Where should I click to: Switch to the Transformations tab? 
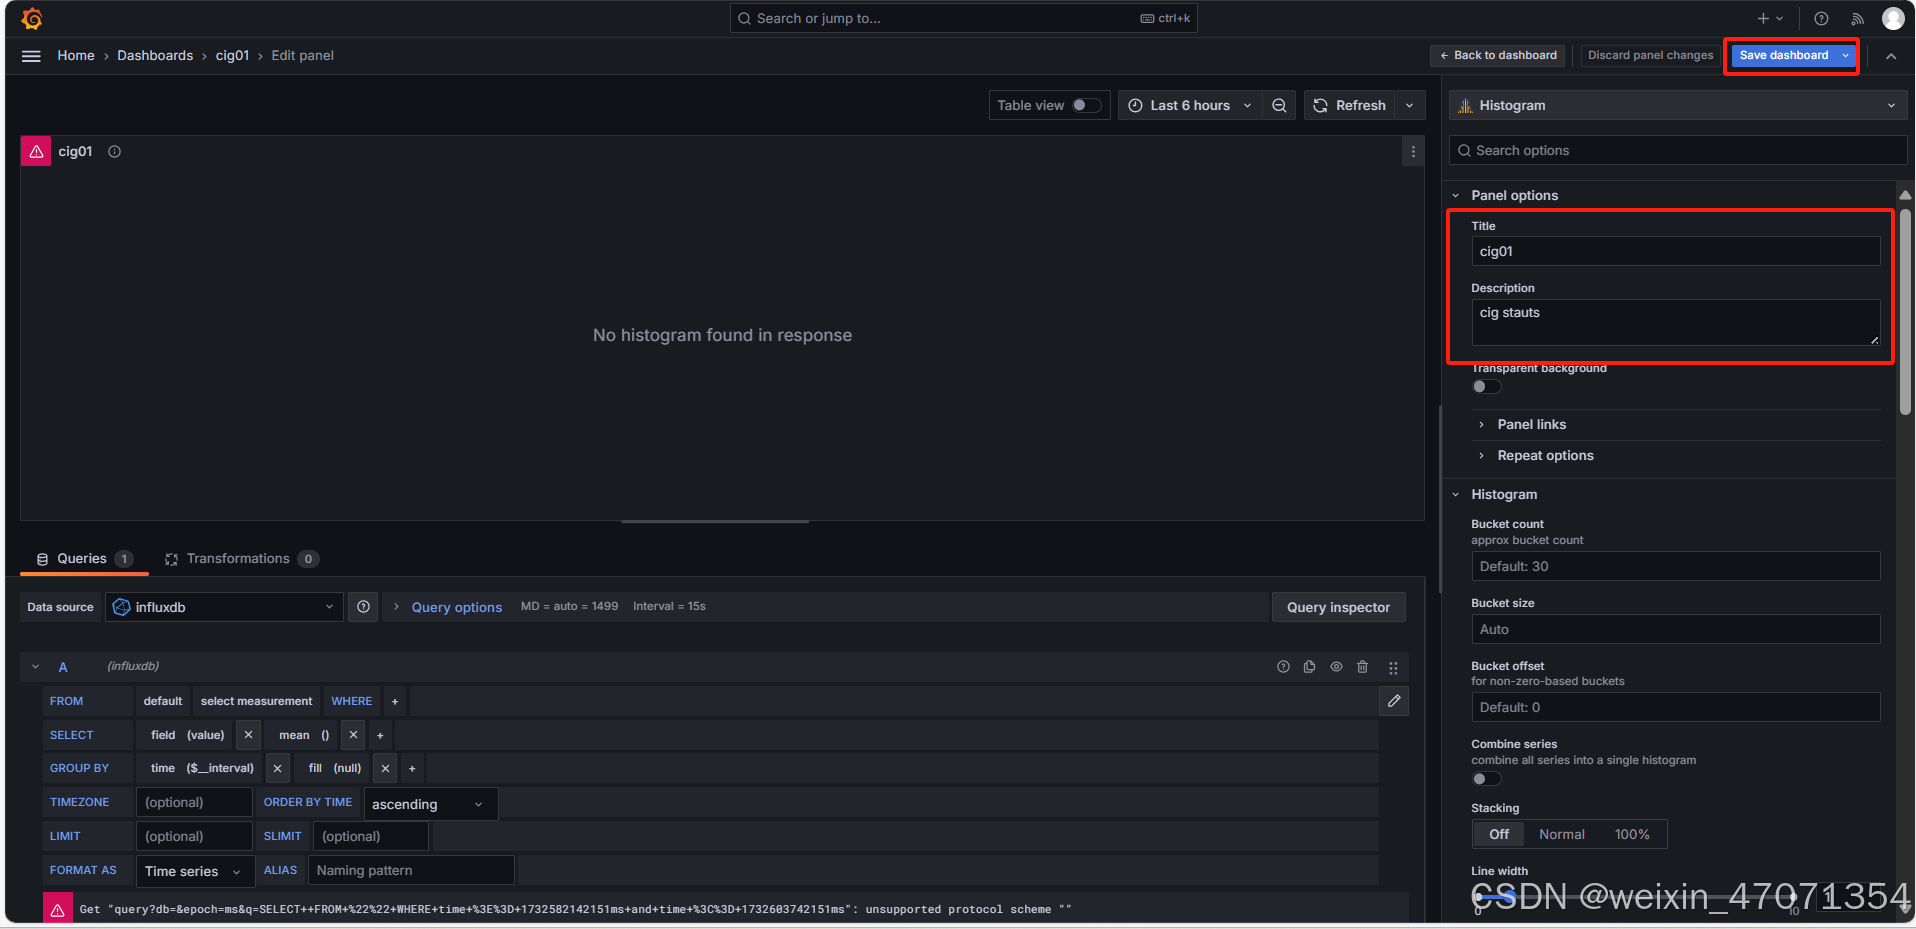239,558
